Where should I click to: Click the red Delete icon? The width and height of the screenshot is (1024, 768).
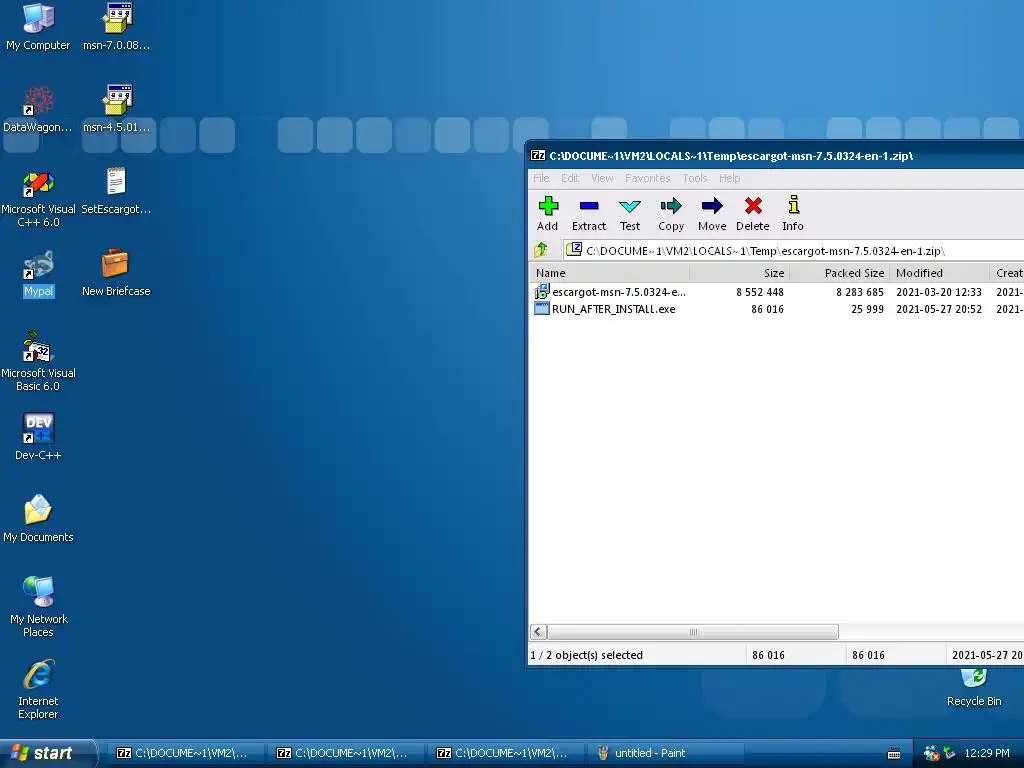point(753,214)
